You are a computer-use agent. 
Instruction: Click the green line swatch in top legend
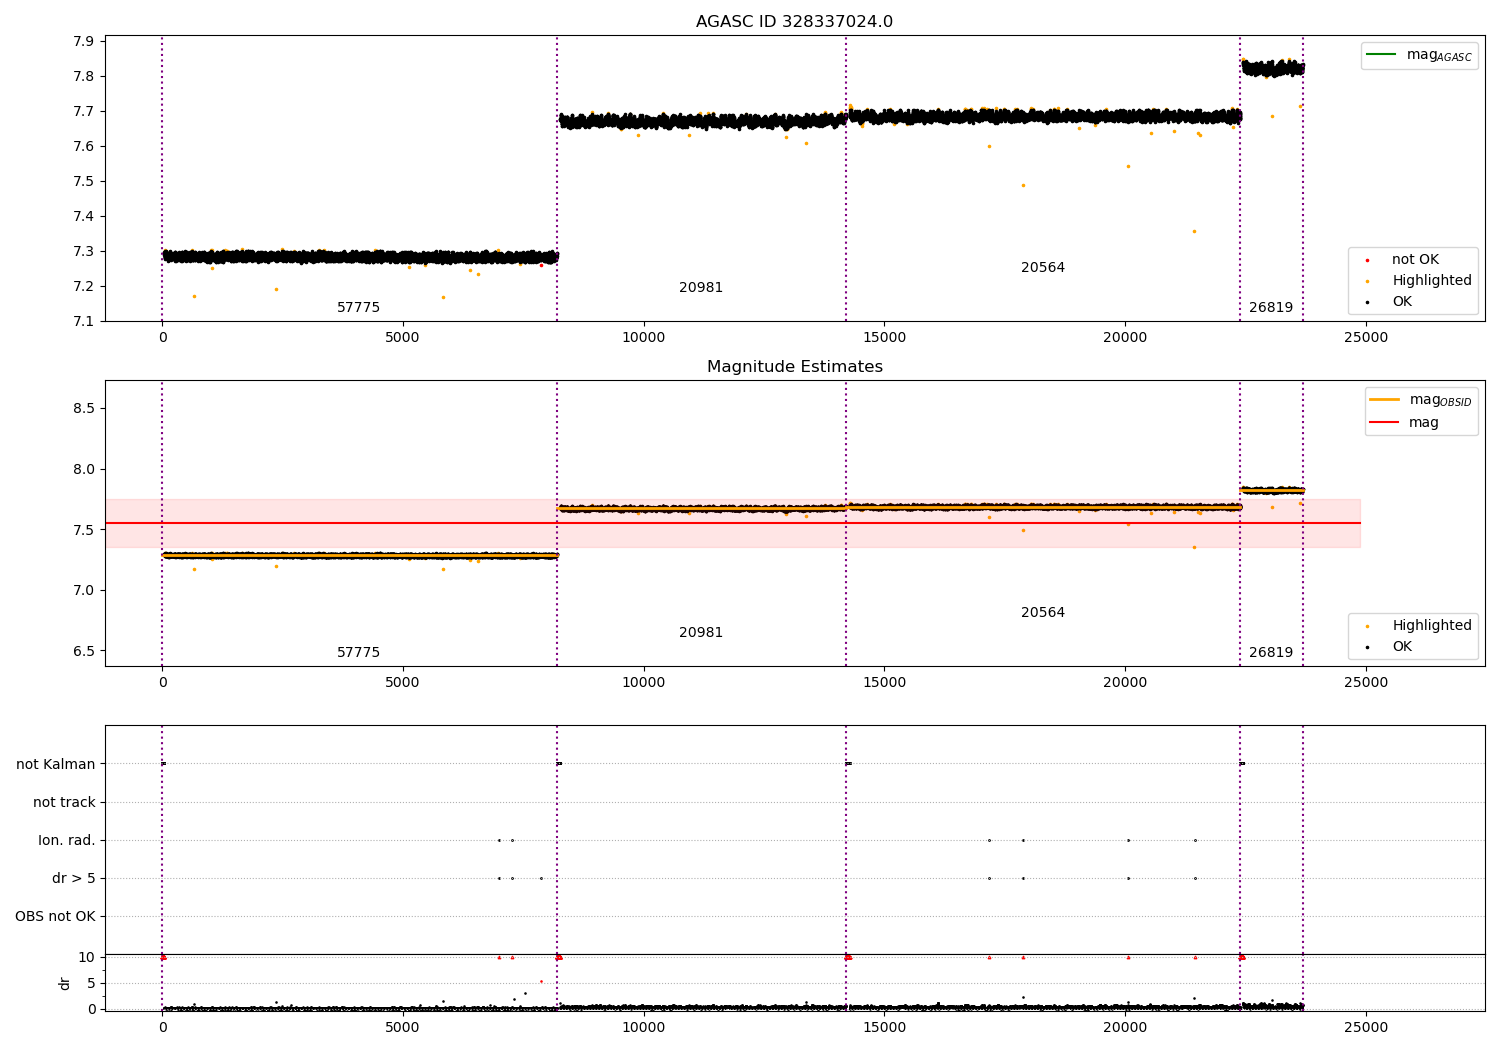(1381, 55)
